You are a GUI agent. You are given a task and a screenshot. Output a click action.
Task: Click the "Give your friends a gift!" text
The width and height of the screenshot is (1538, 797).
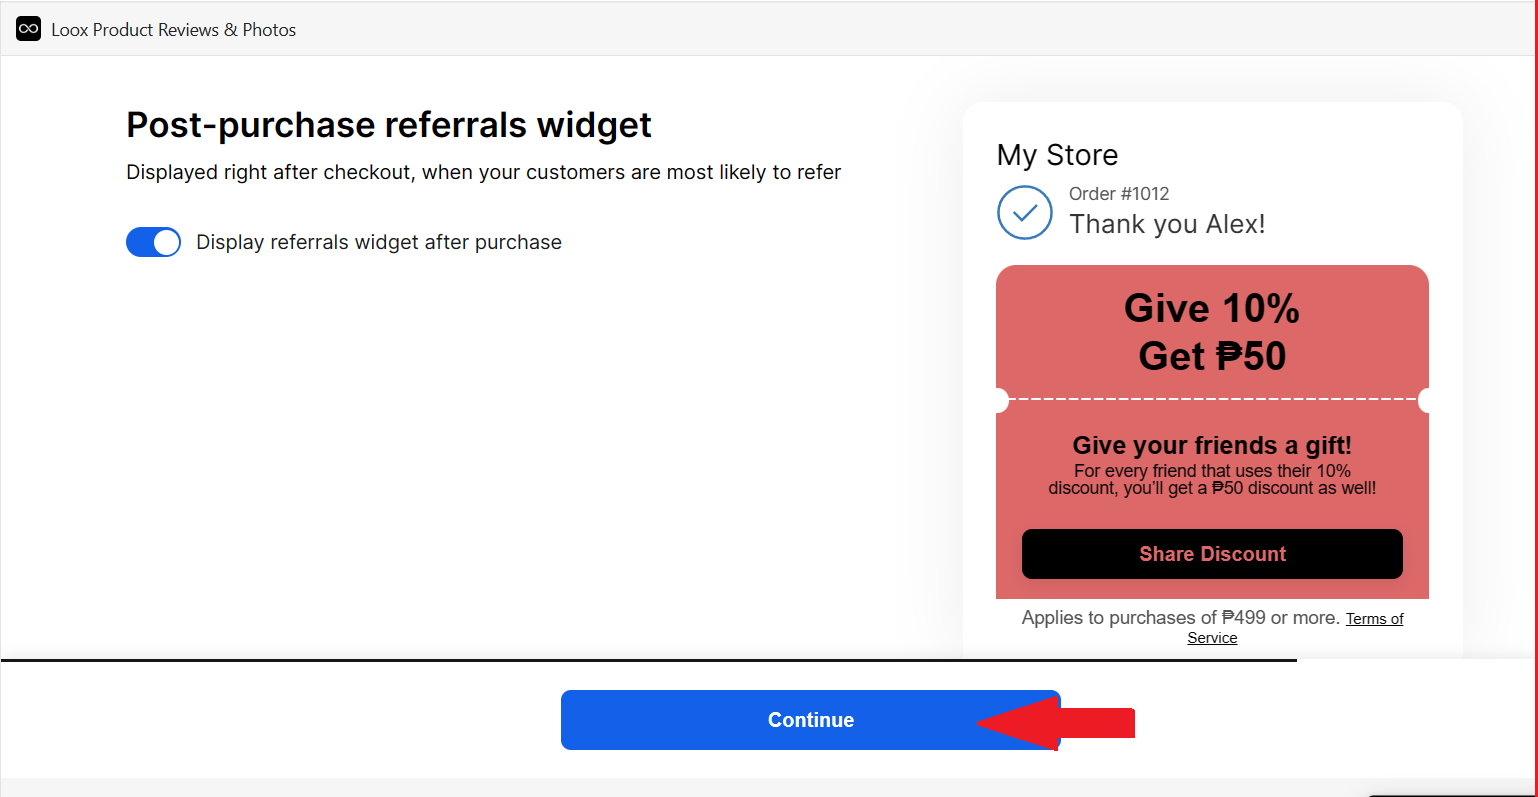click(x=1212, y=445)
